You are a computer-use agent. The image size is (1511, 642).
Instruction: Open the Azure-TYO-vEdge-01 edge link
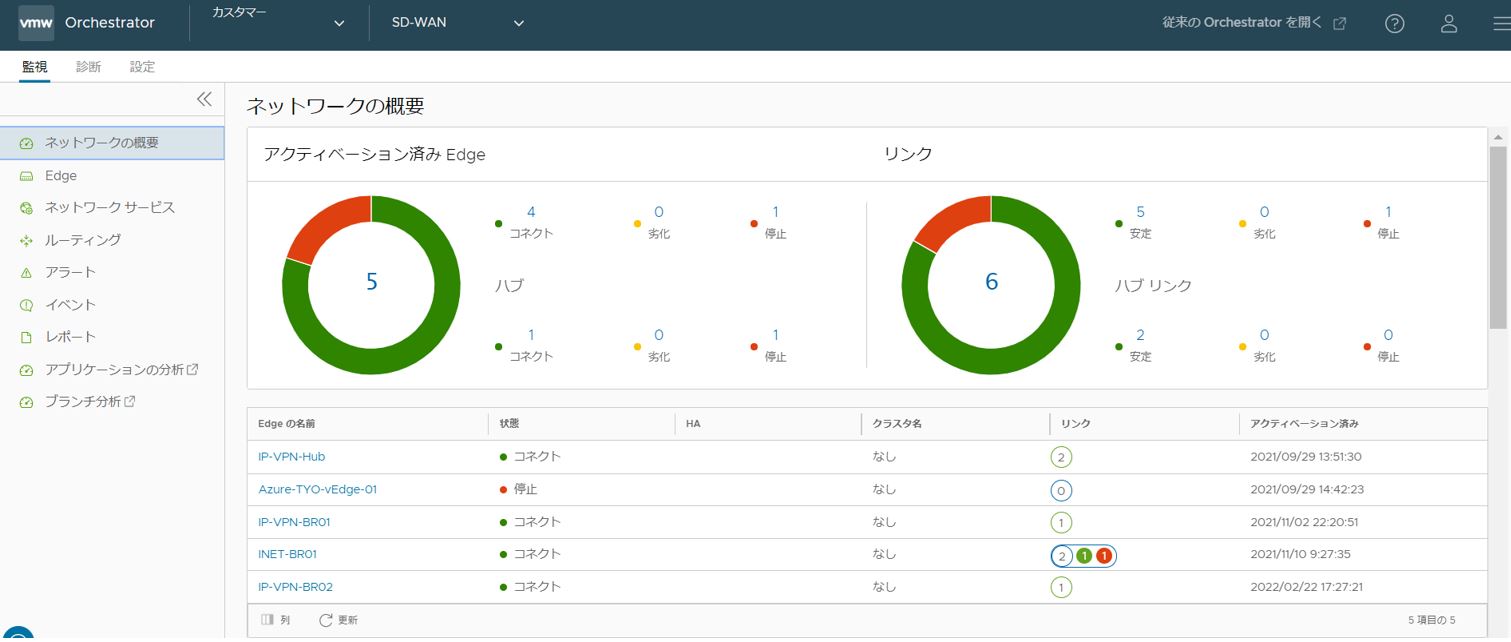coord(317,490)
